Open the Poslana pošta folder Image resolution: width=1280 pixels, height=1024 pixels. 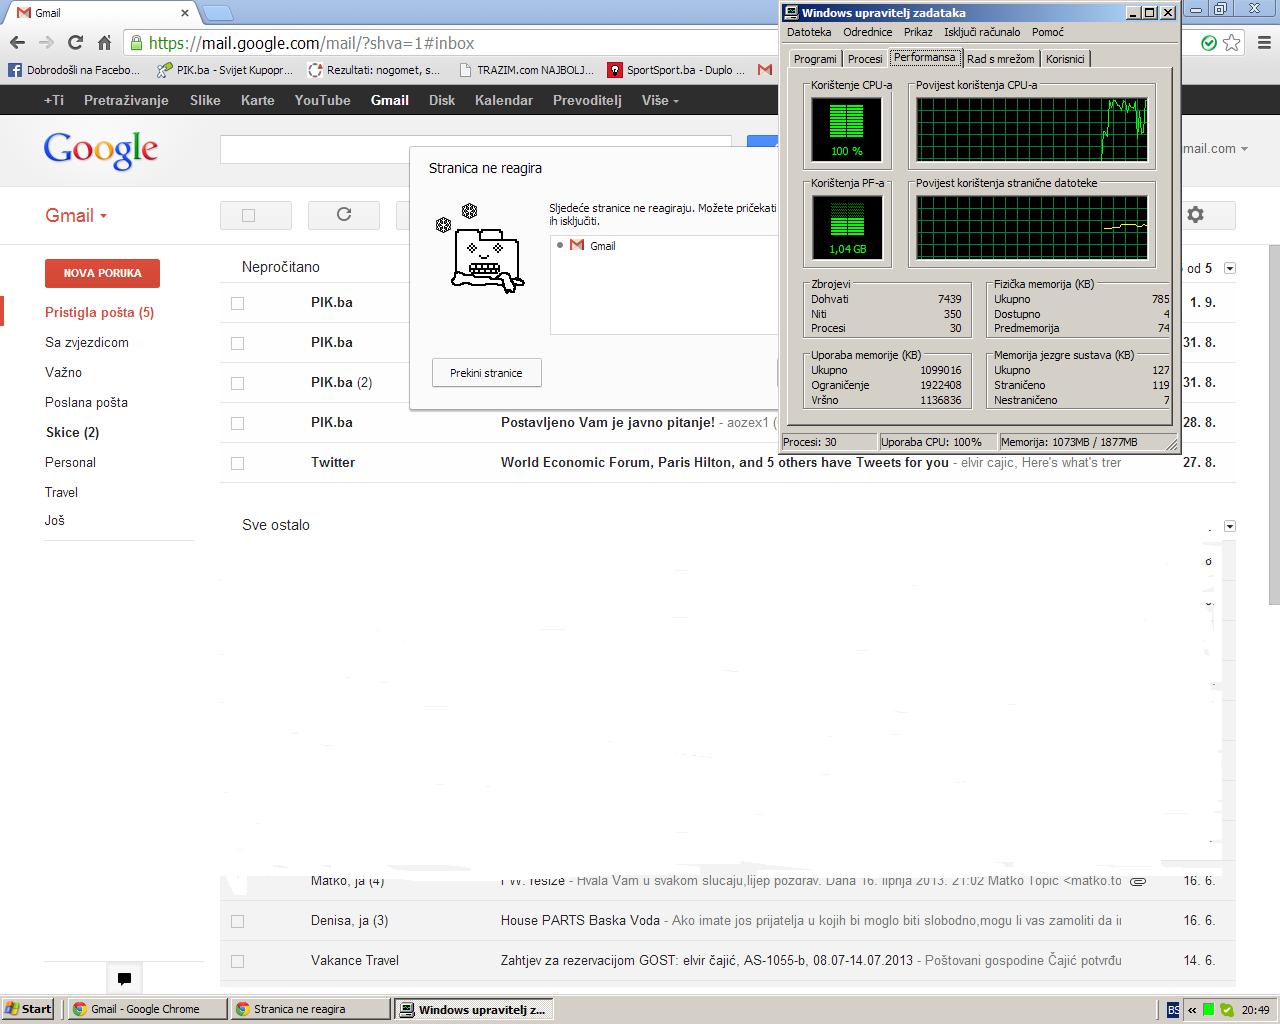click(x=86, y=402)
